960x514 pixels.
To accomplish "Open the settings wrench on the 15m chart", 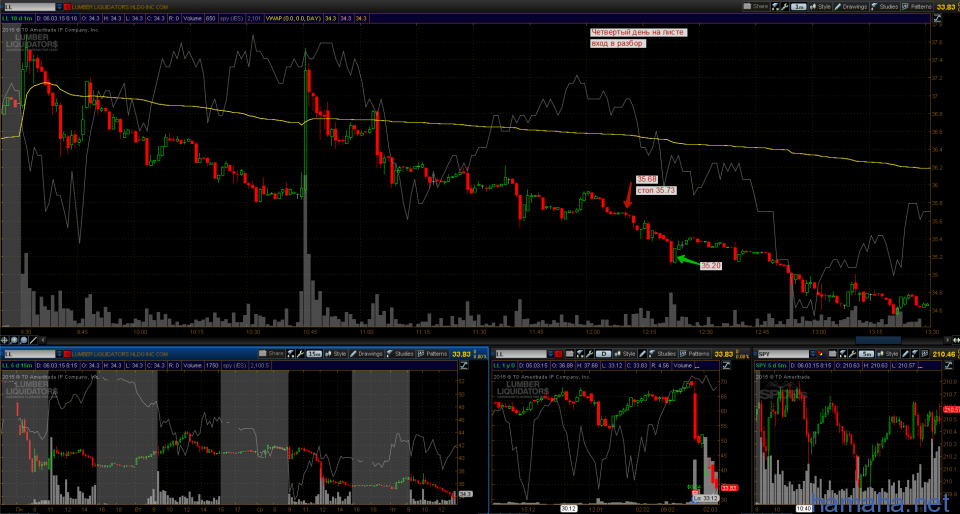I will coord(300,354).
